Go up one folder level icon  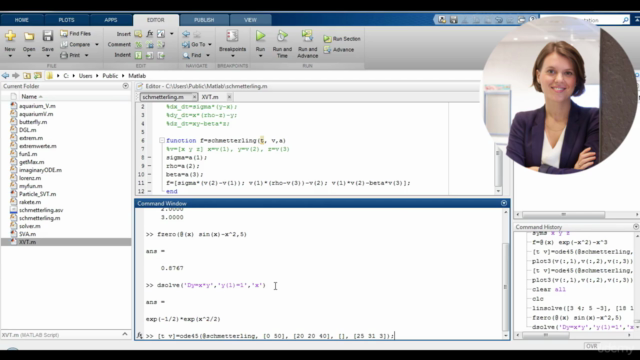27,76
